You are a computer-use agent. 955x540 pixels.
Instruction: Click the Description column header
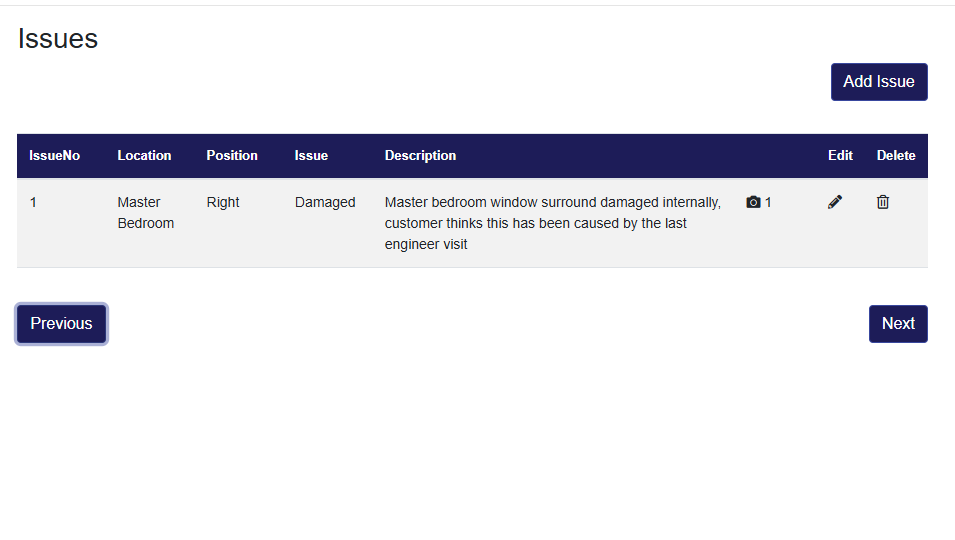tap(420, 156)
